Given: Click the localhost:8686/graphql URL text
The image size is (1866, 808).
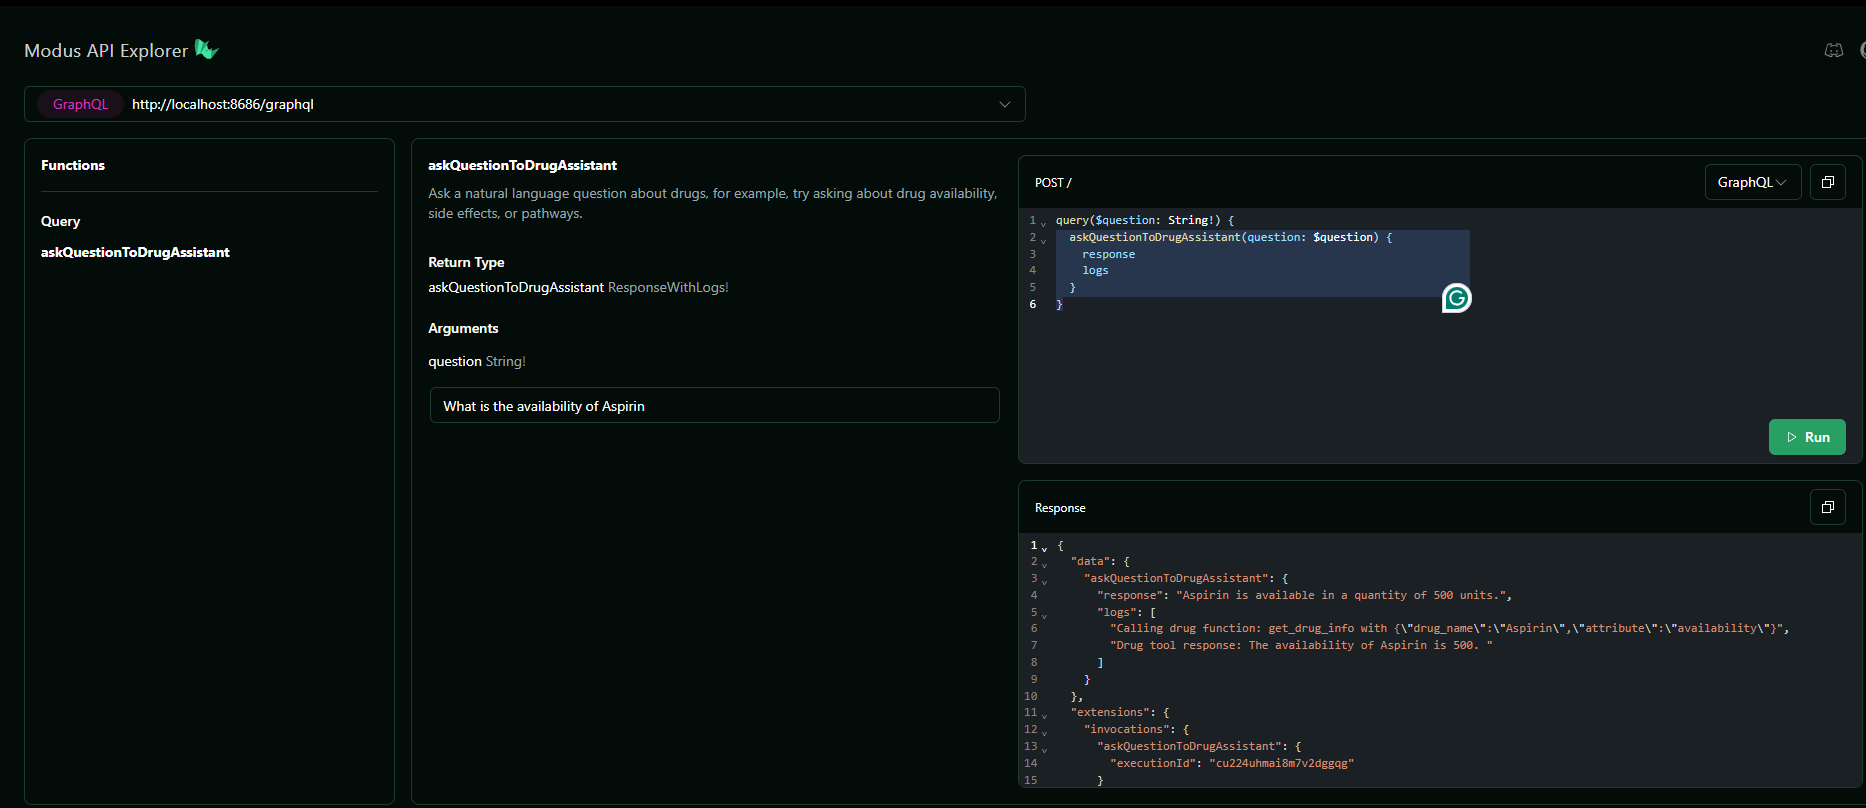Looking at the screenshot, I should [x=222, y=104].
